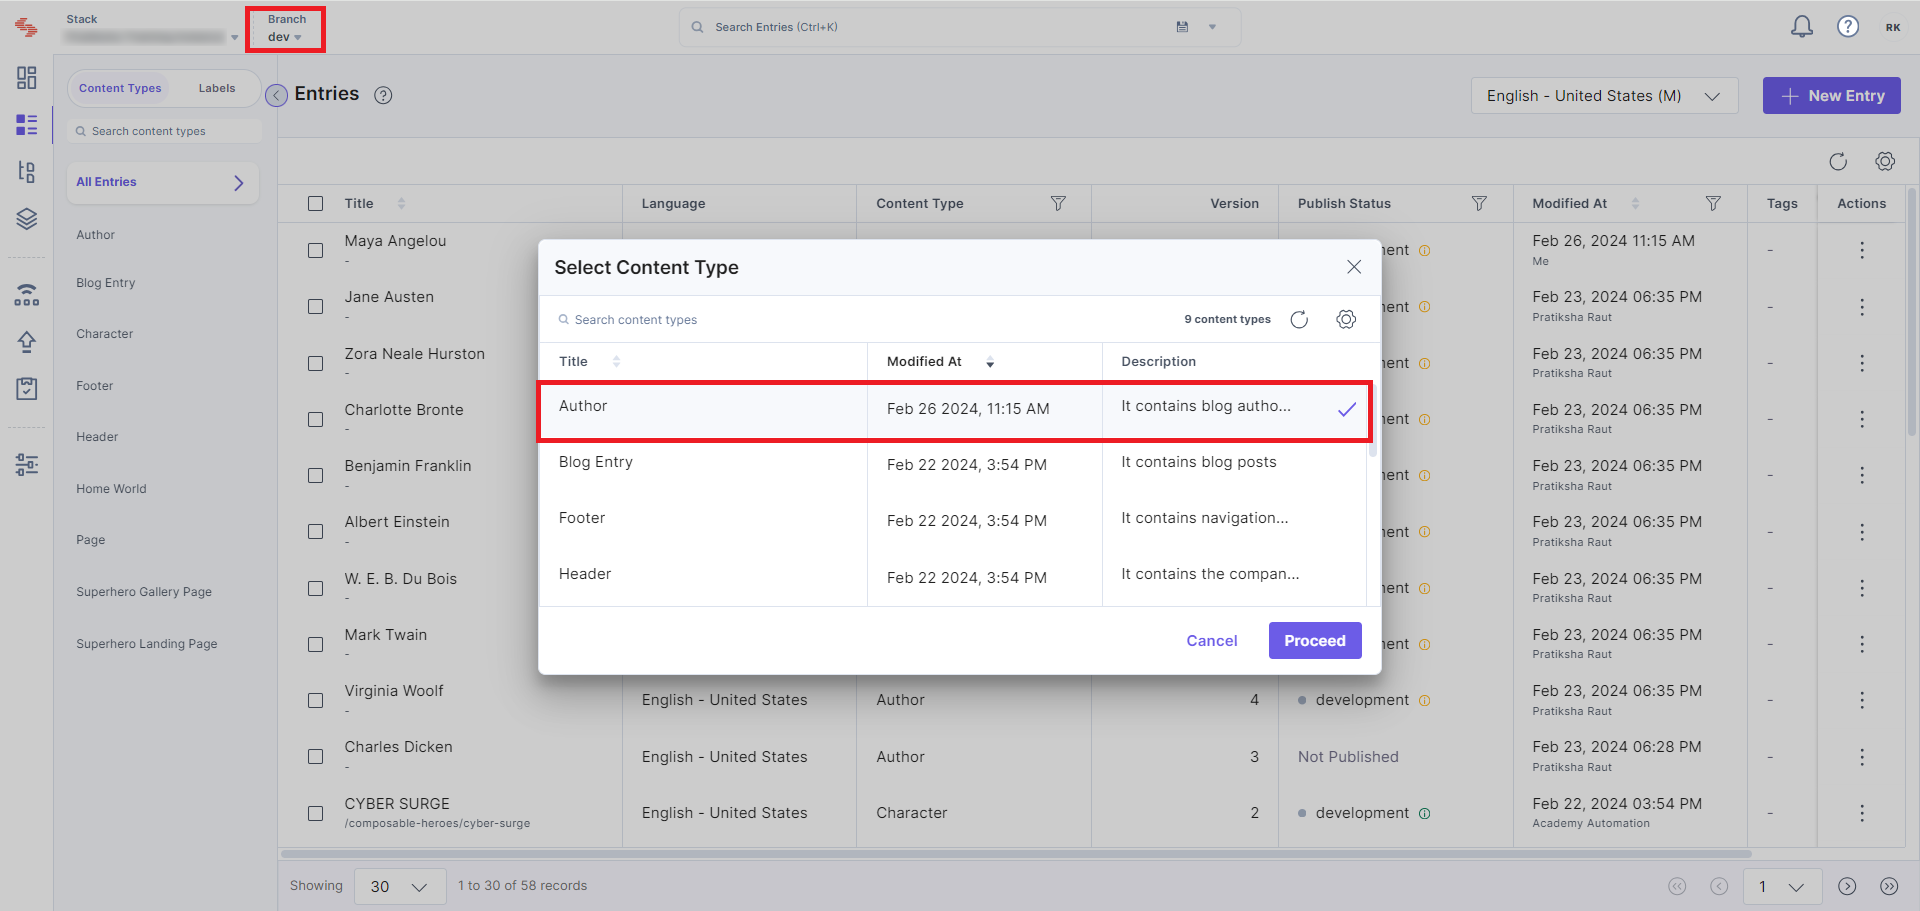
Task: Click the entries table horizontal scrollbar
Action: (x=1016, y=854)
